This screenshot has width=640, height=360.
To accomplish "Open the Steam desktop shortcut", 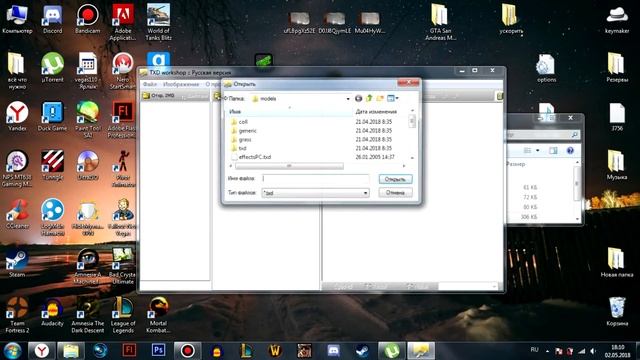I will point(17,263).
